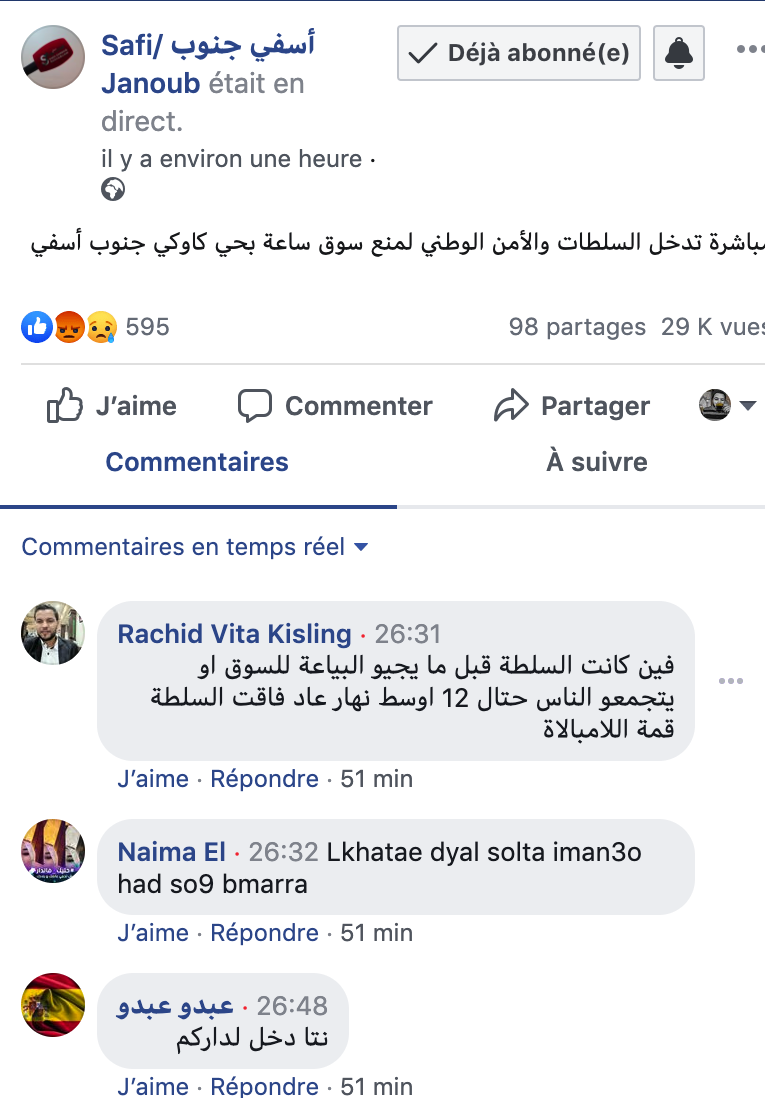Switch to the Commentaires tab
The height and width of the screenshot is (1098, 765).
coord(197,462)
